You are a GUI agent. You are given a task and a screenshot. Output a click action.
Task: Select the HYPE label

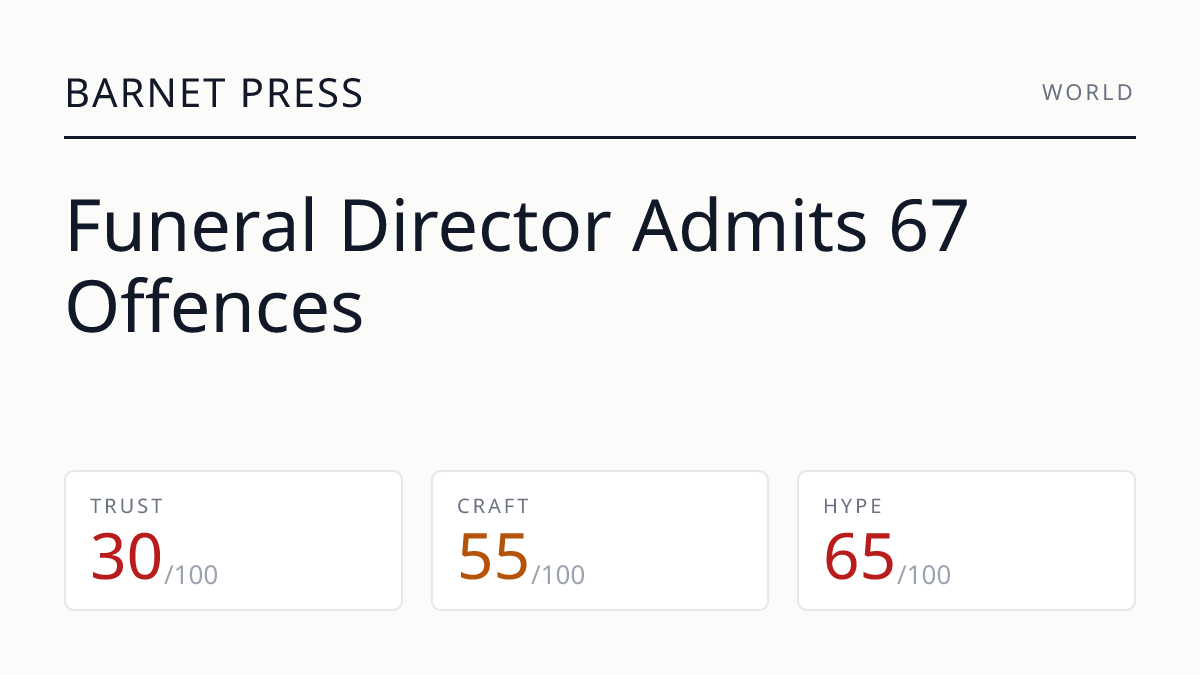[x=853, y=507]
